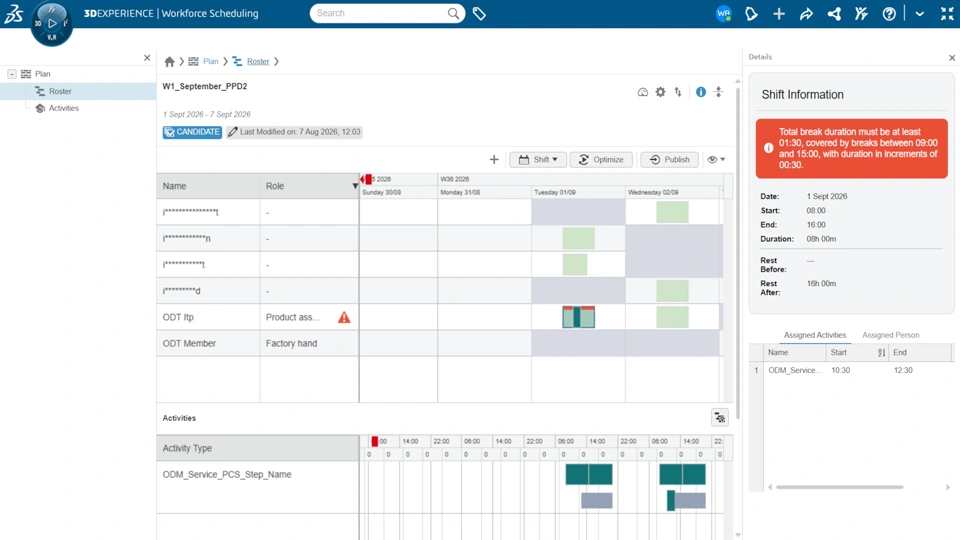The height and width of the screenshot is (540, 960).
Task: Select ODT ltp's Wednesday shift block
Action: pyautogui.click(x=672, y=317)
